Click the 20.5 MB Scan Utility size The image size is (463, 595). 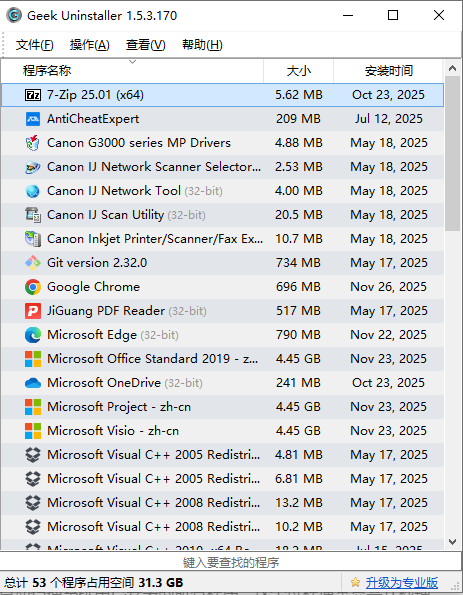299,215
